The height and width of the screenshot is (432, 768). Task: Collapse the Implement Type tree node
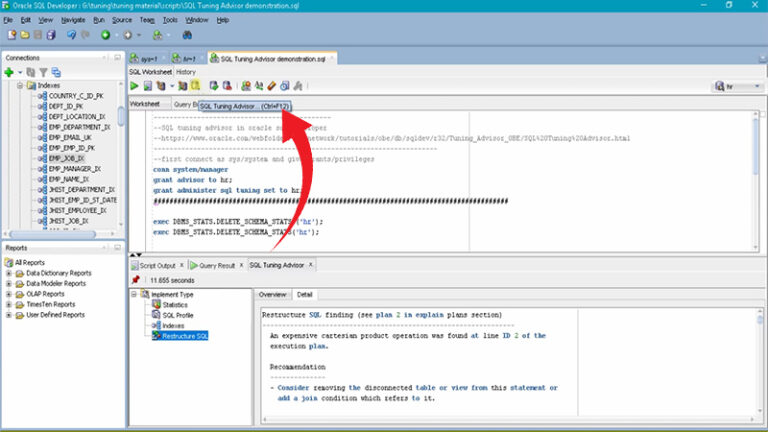coord(134,294)
